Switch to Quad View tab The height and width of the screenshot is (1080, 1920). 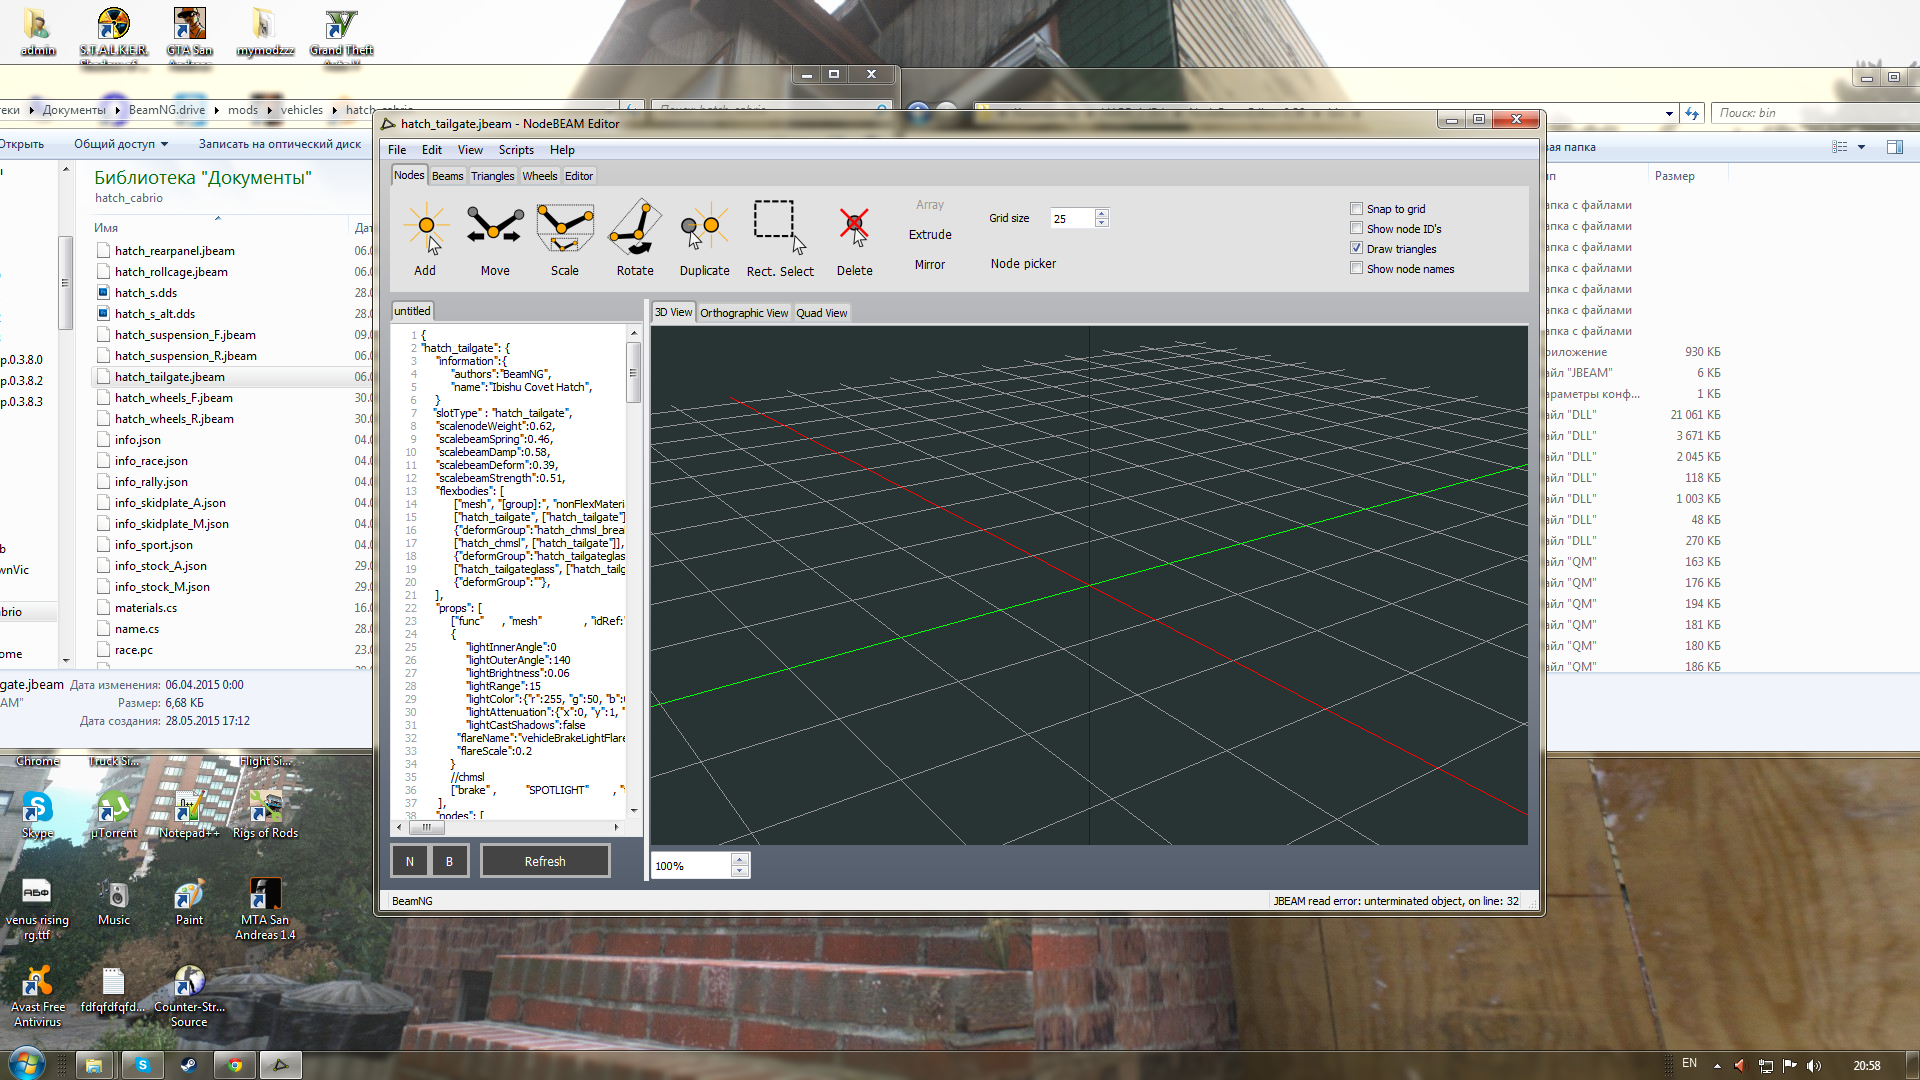pos(821,313)
